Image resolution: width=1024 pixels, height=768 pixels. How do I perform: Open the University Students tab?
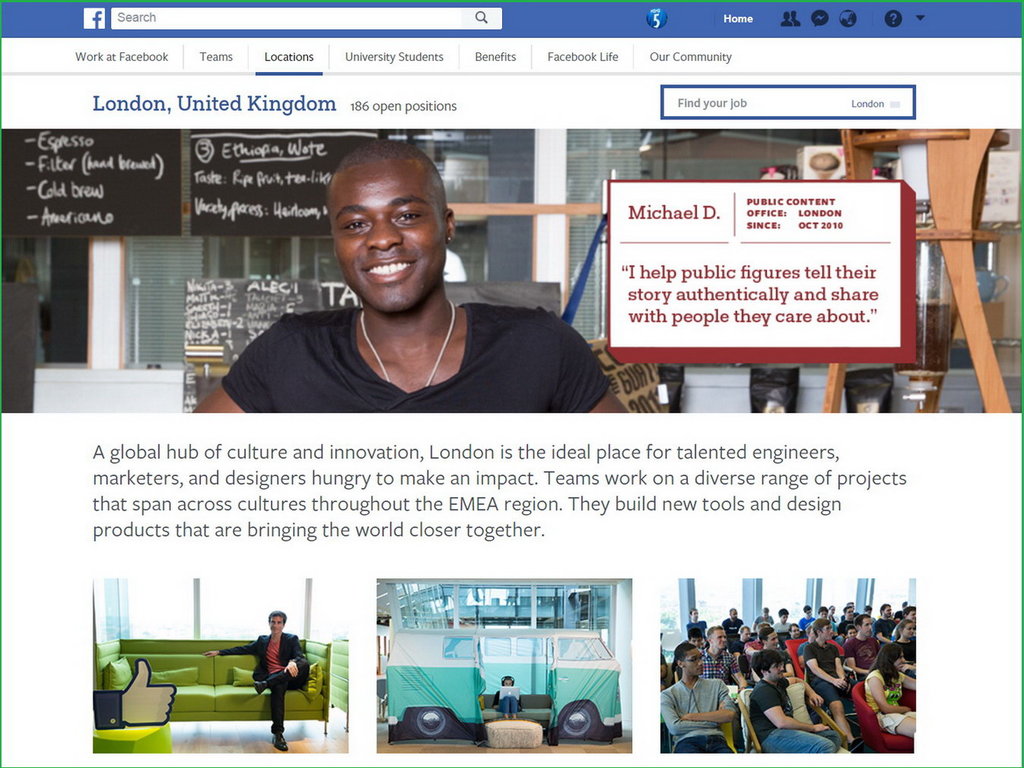click(x=394, y=57)
